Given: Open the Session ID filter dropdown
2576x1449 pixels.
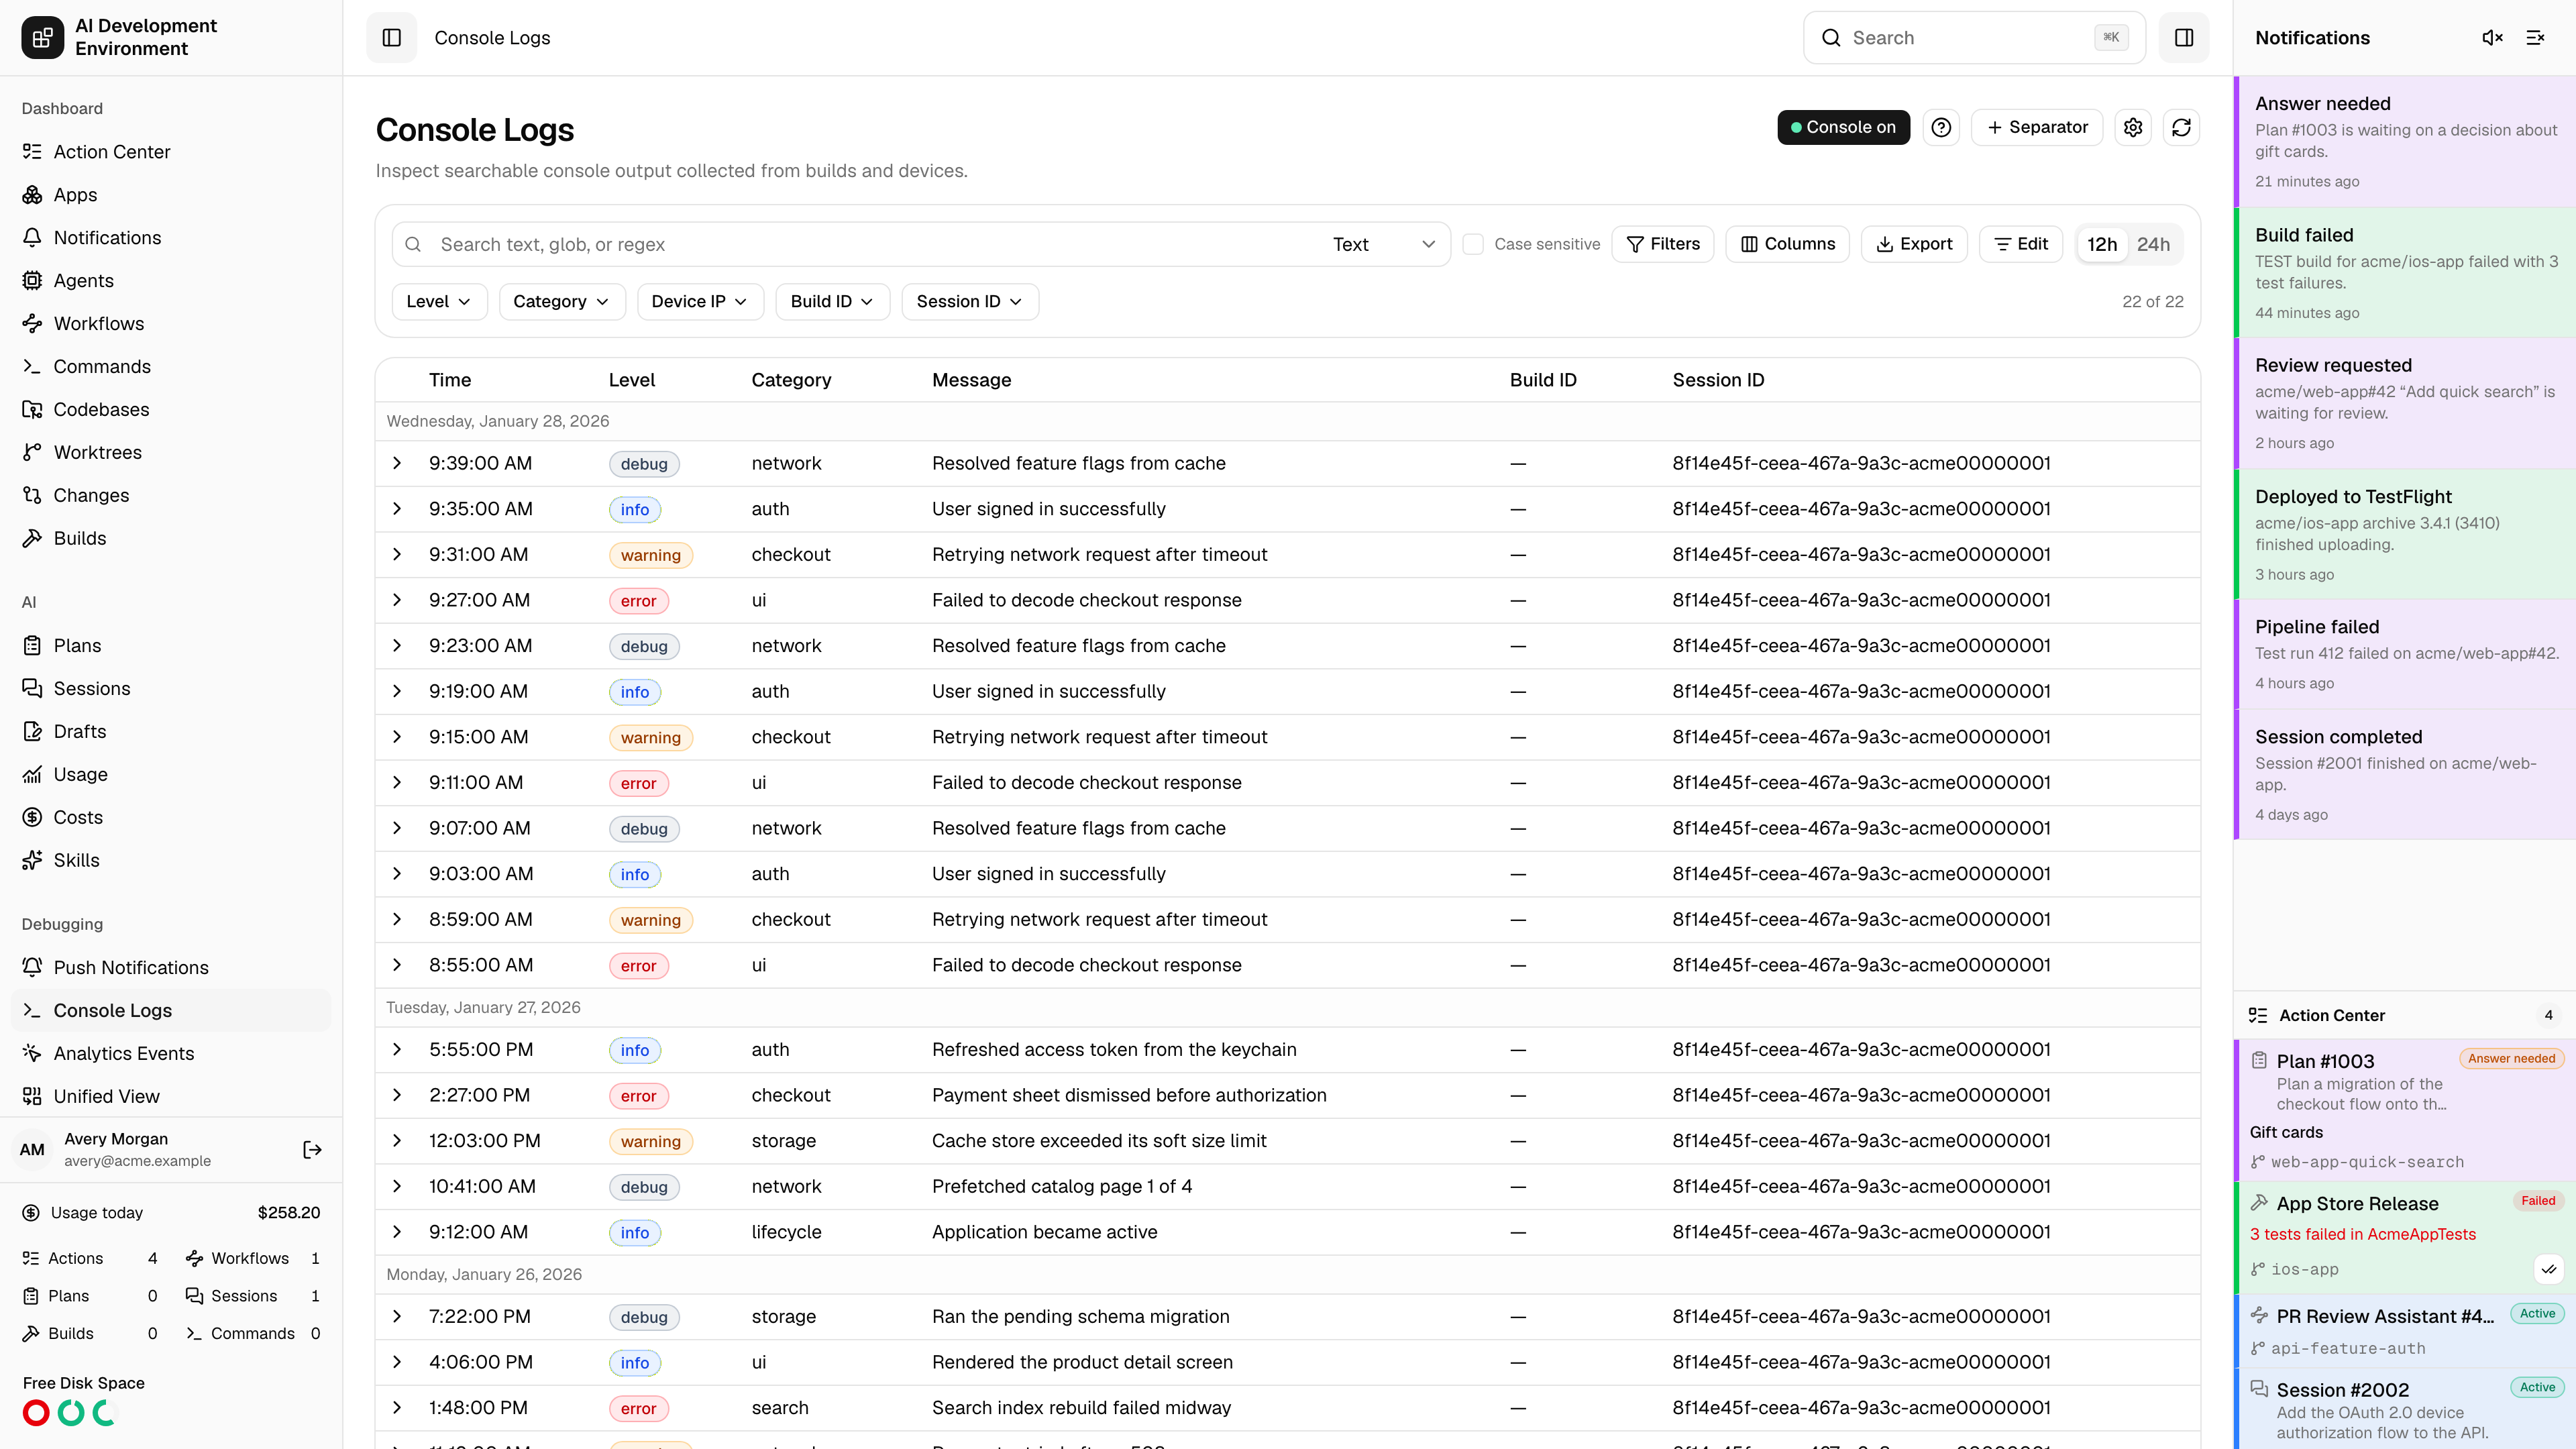Looking at the screenshot, I should click(970, 302).
